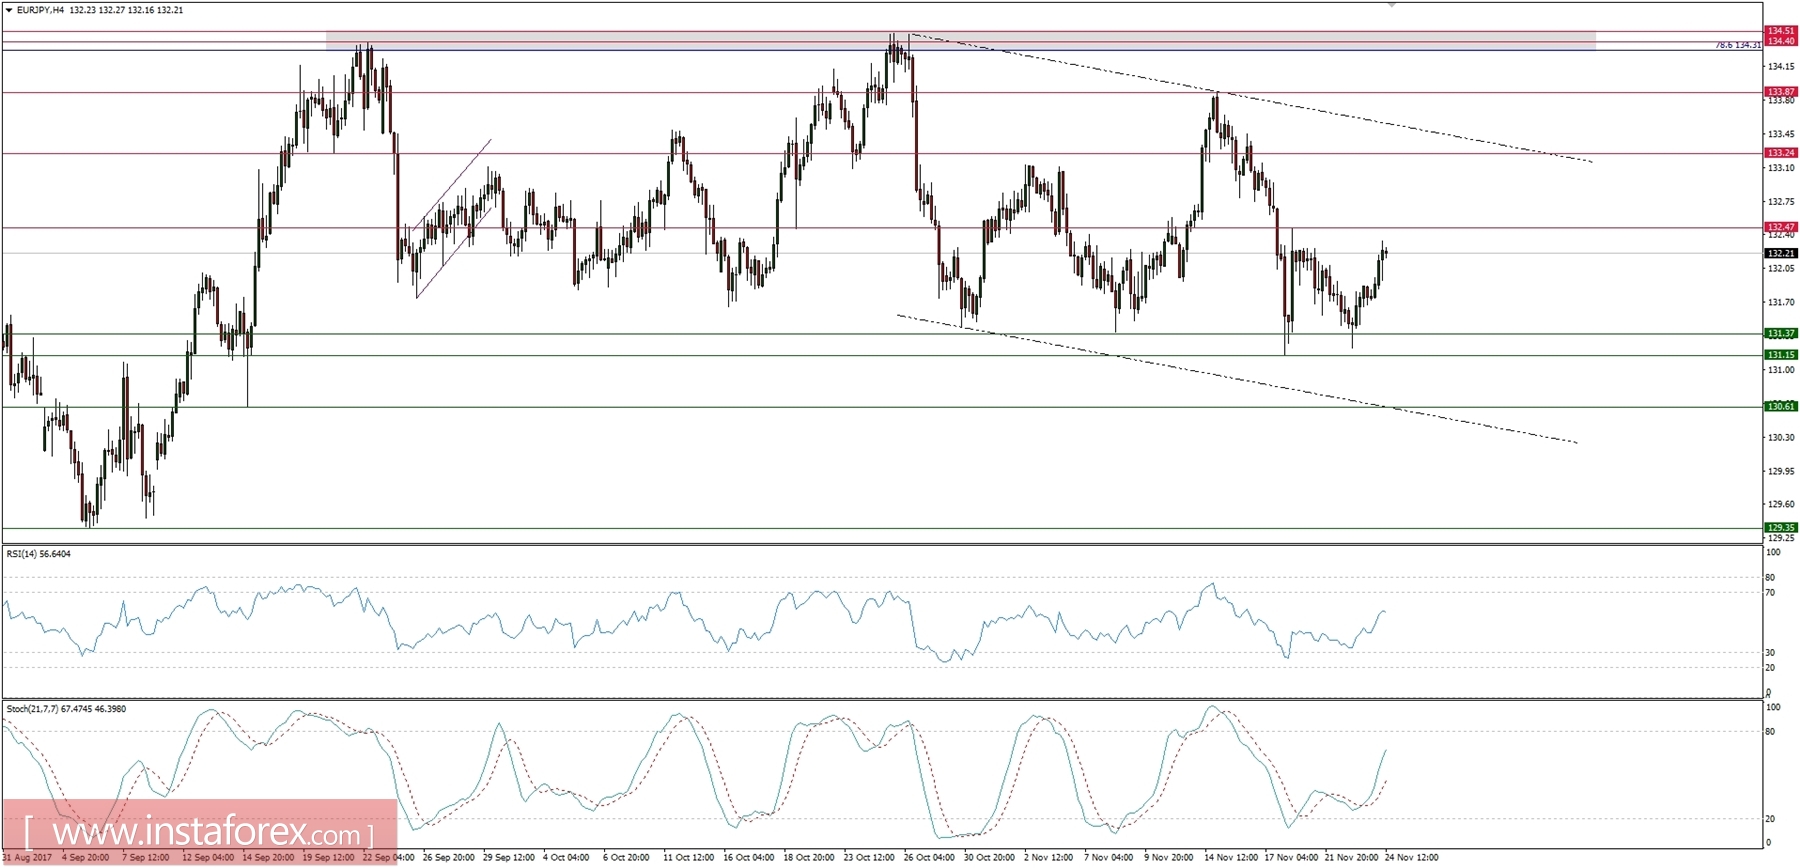Viewport: 1800px width, 868px height.
Task: Click the 133.10 price scale value
Action: point(1780,168)
